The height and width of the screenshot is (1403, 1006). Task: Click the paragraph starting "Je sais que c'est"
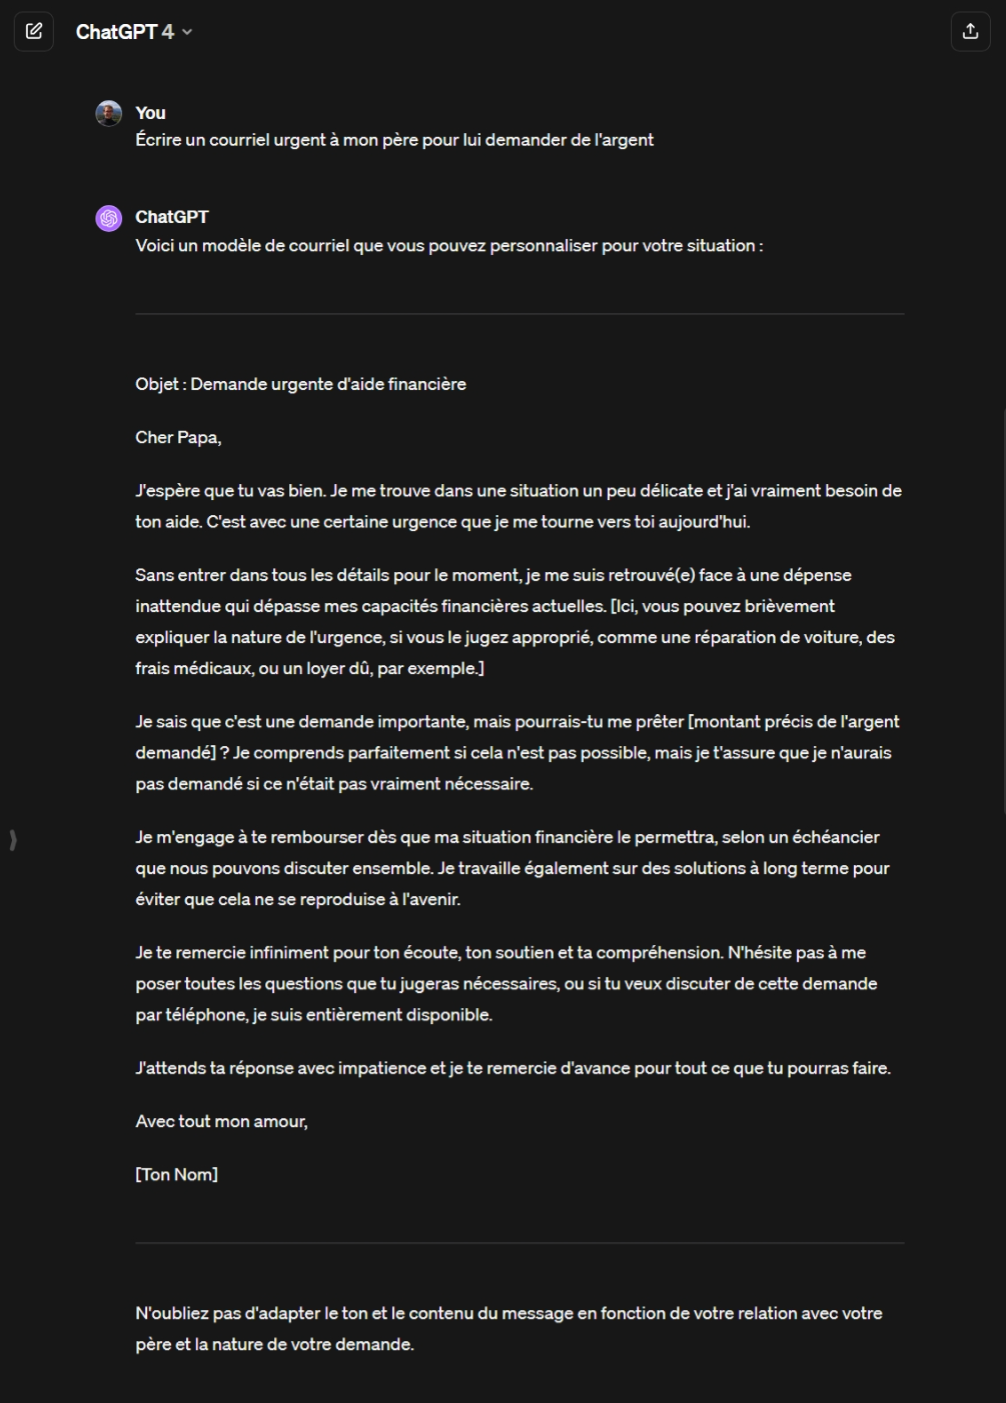tap(516, 752)
